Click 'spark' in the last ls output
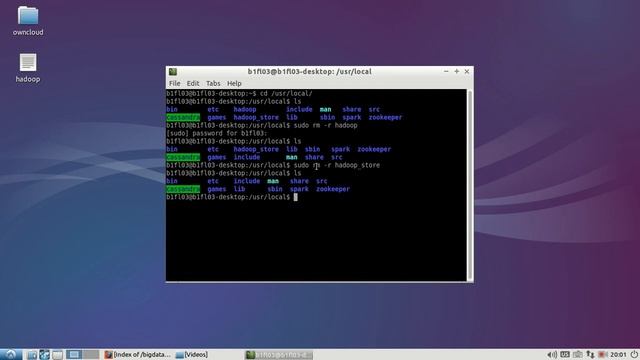Image resolution: width=640 pixels, height=360 pixels. pos(299,189)
